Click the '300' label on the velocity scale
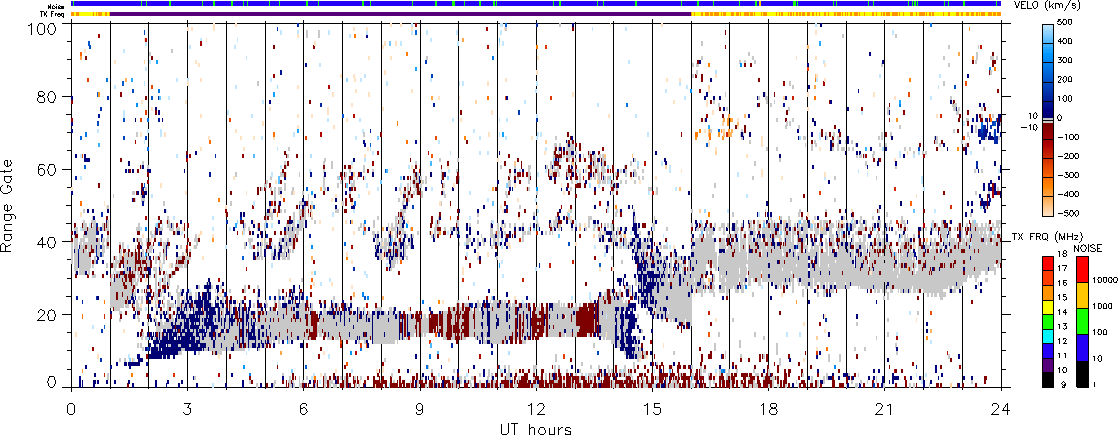This screenshot has height=435, width=1118. coord(1067,61)
